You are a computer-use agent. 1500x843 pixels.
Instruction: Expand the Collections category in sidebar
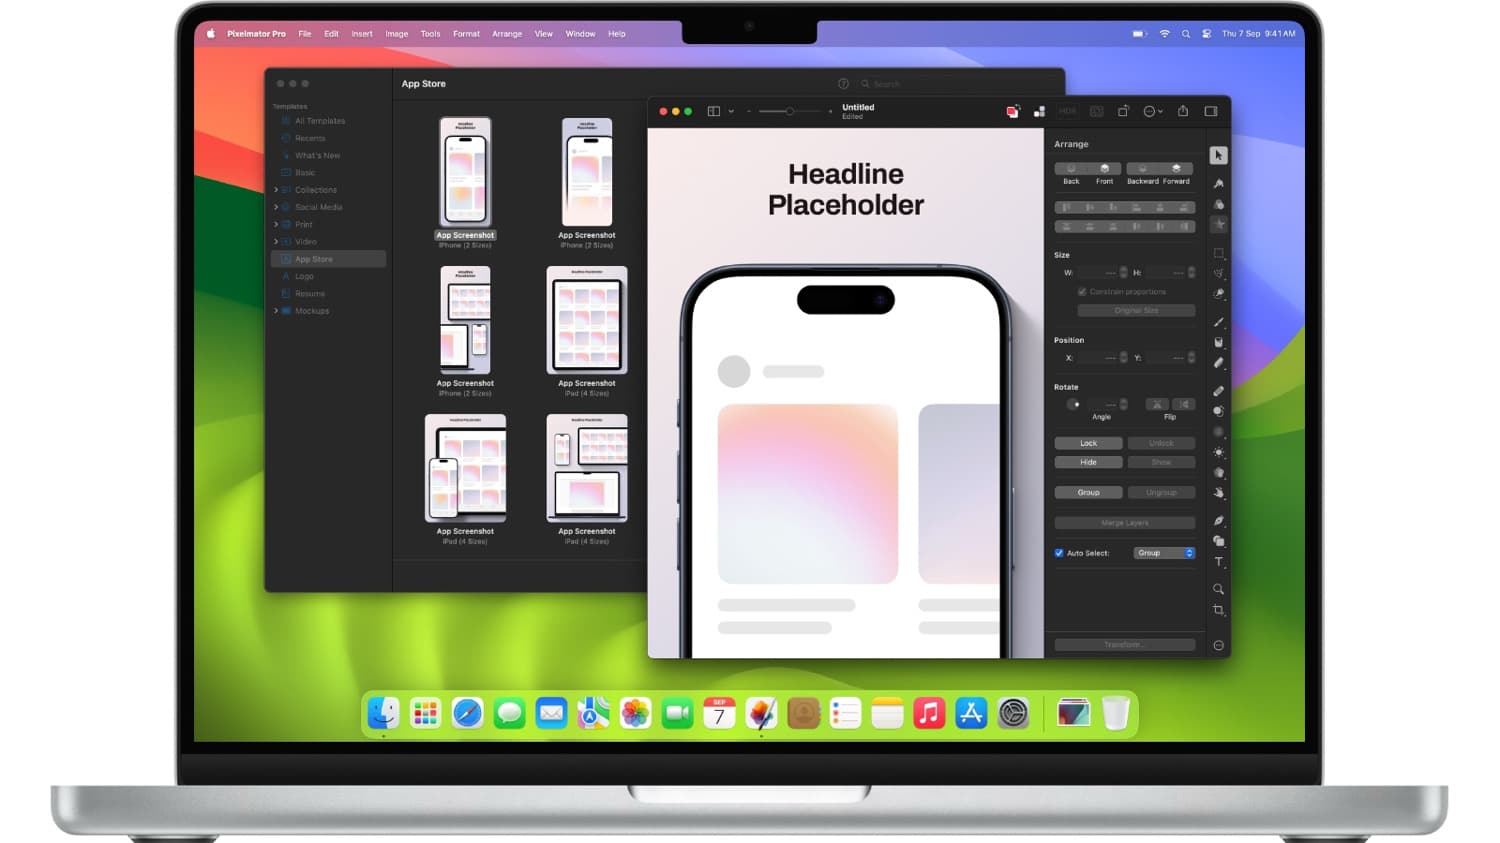pyautogui.click(x=276, y=190)
